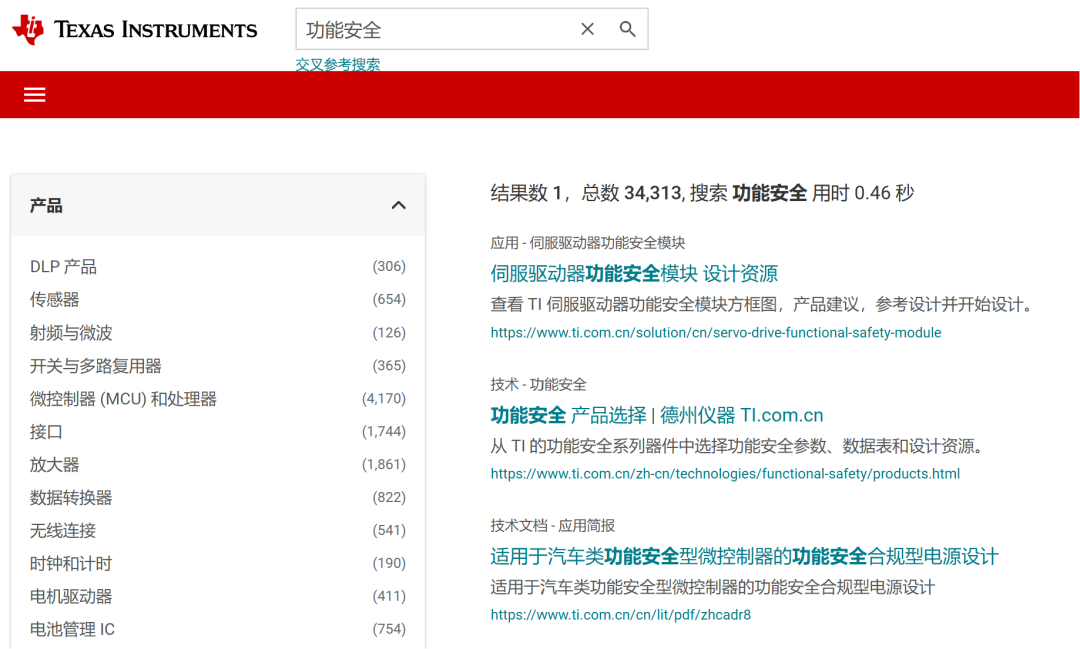Filter by 放大器 category

click(54, 465)
